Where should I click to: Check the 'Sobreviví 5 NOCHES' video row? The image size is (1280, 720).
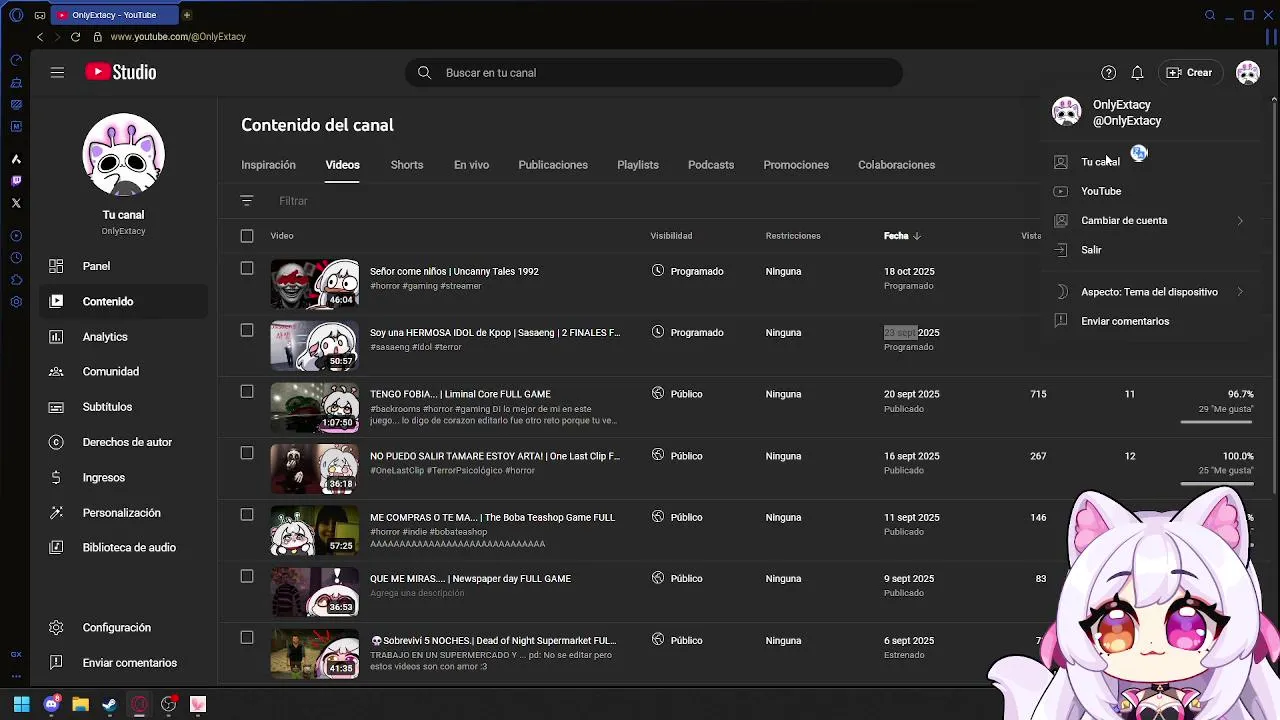(247, 637)
